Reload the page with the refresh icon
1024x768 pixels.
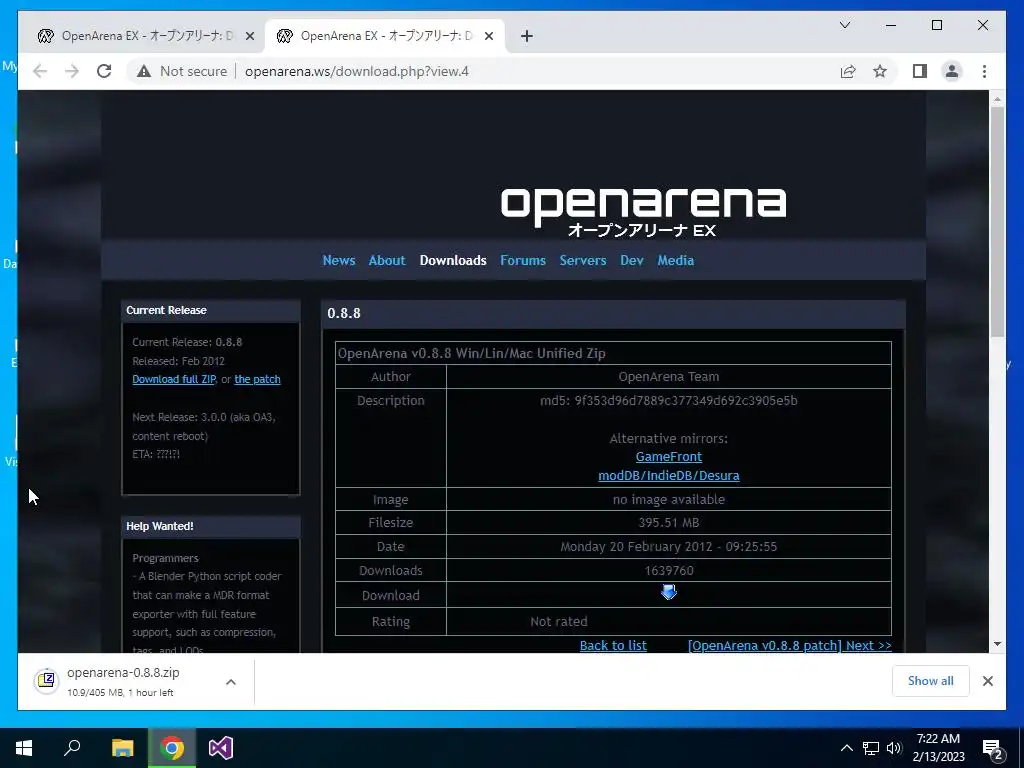(x=104, y=71)
